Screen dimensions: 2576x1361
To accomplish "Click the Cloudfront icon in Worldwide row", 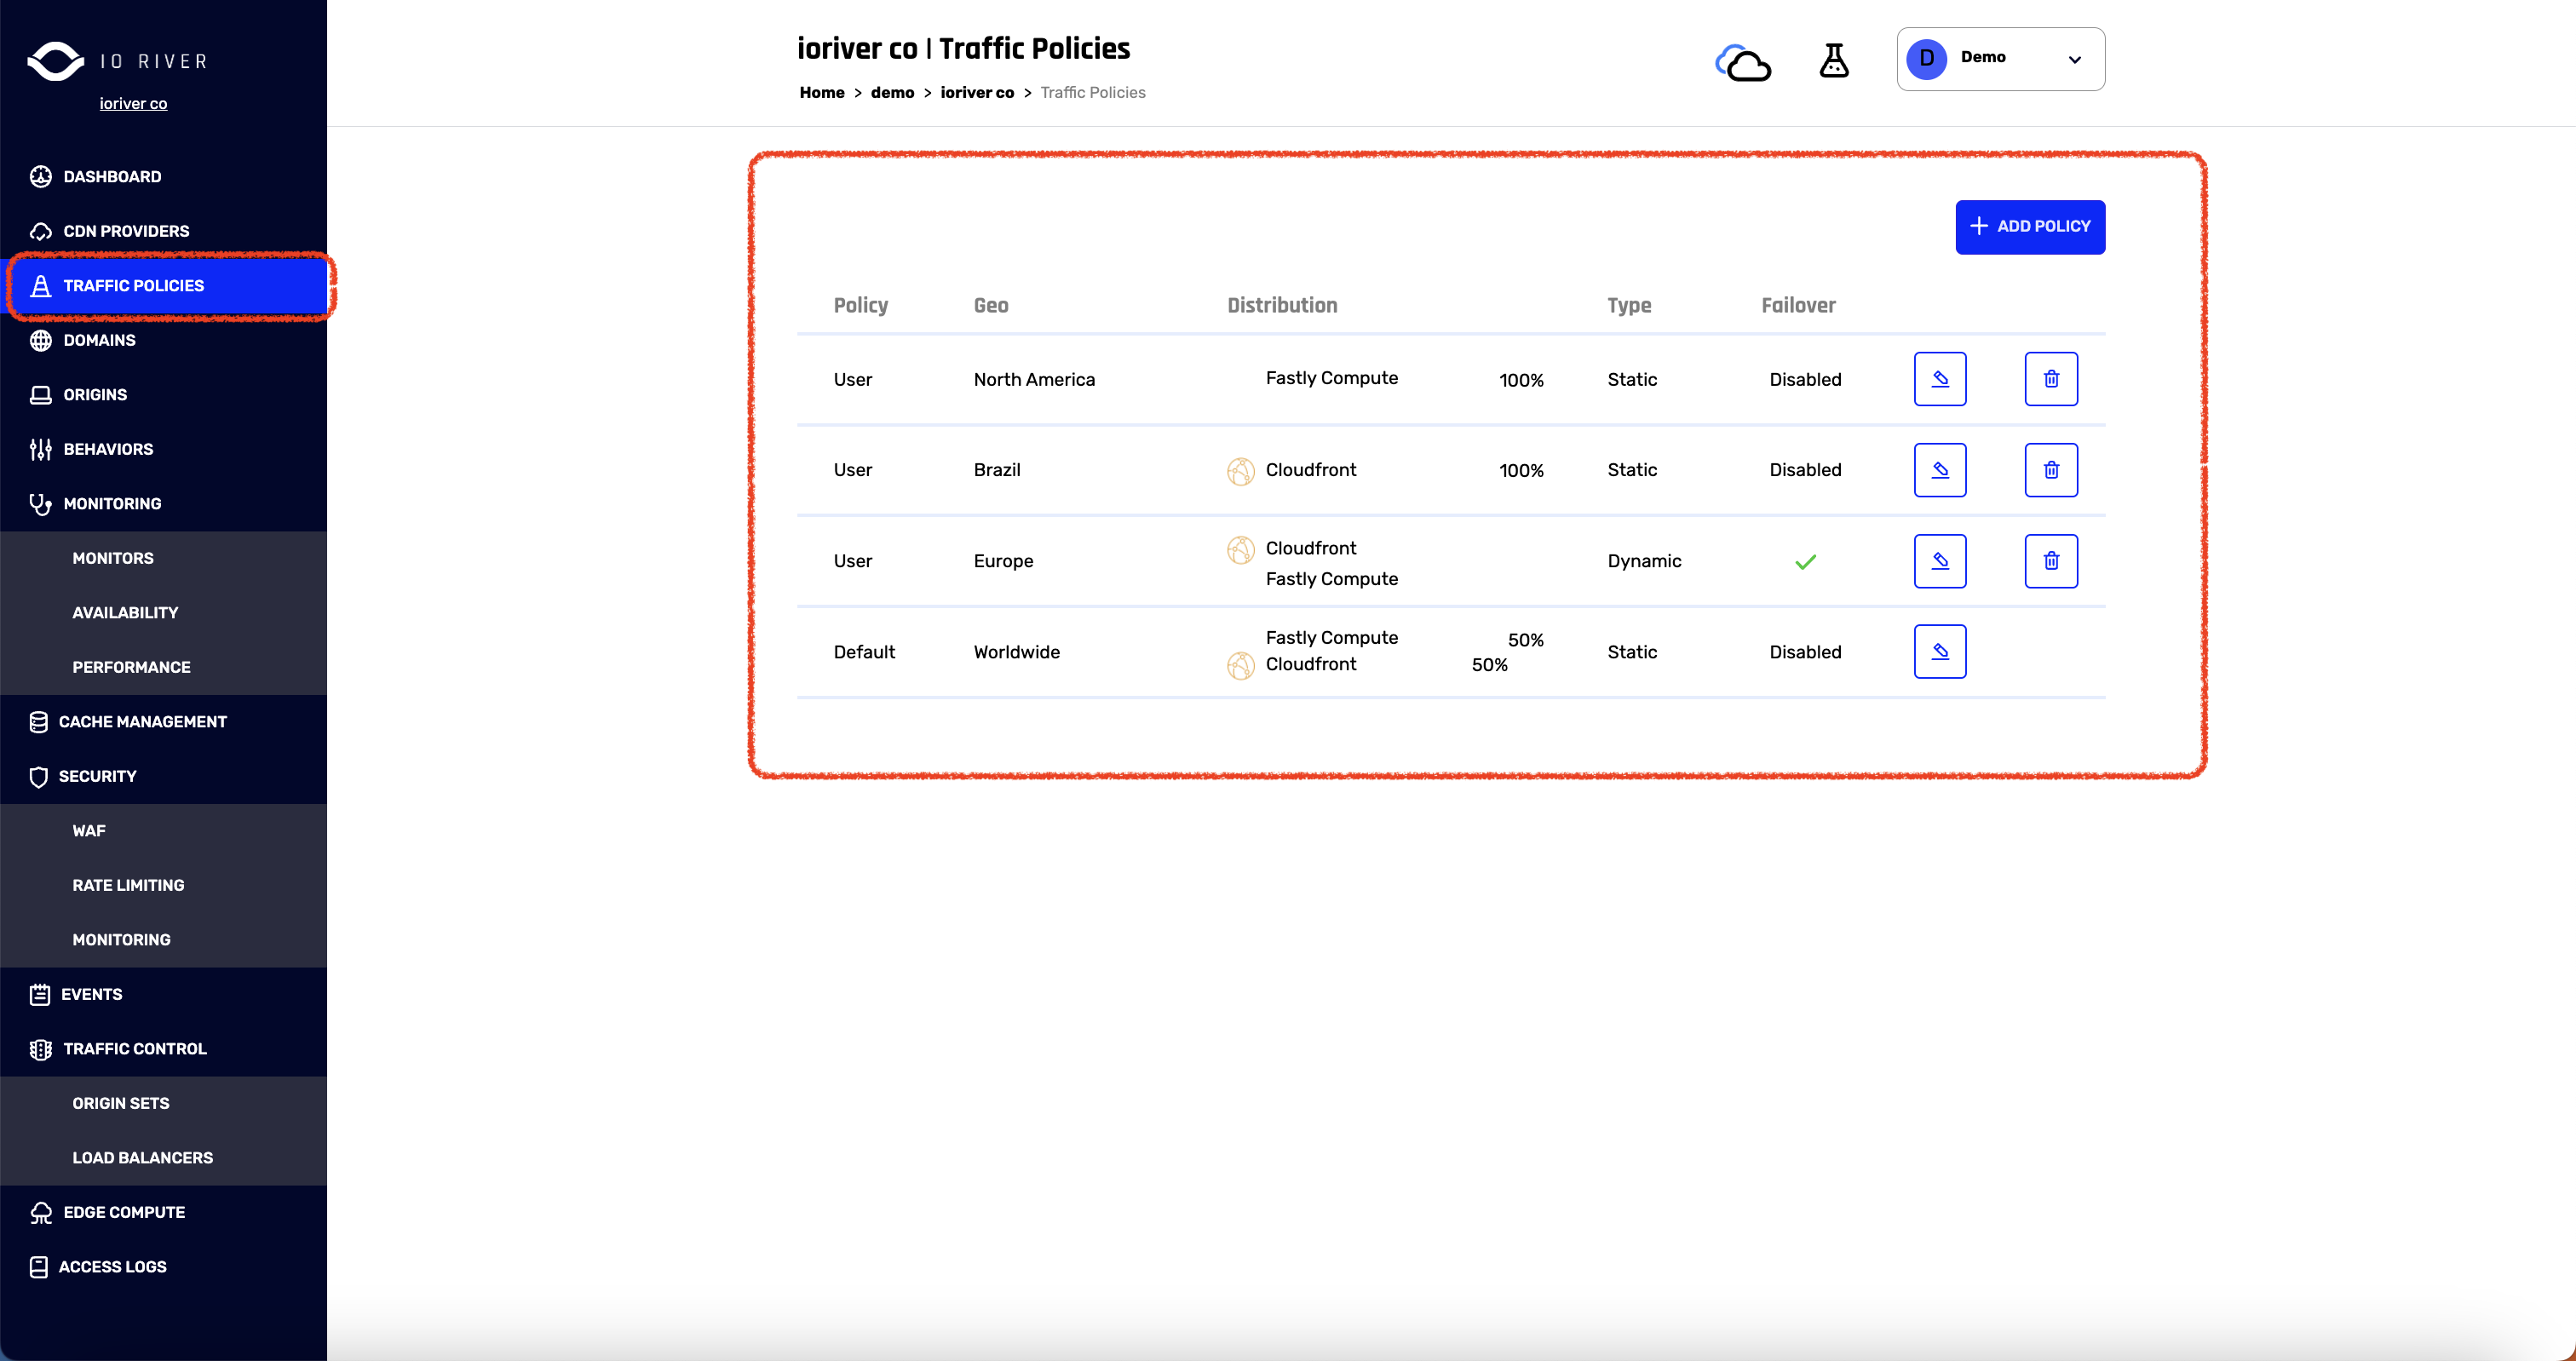I will (1240, 666).
